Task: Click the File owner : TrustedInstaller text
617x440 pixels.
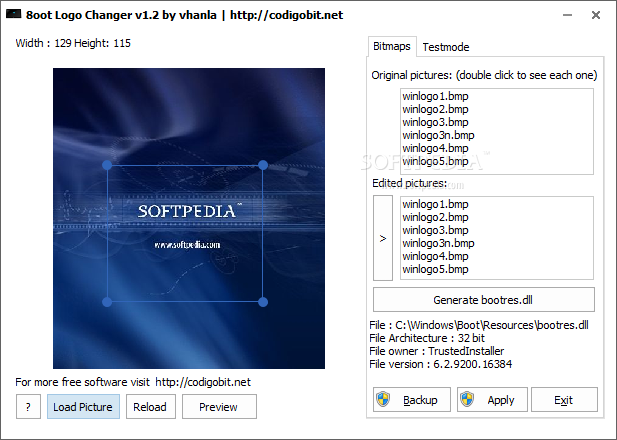Action: (x=437, y=351)
